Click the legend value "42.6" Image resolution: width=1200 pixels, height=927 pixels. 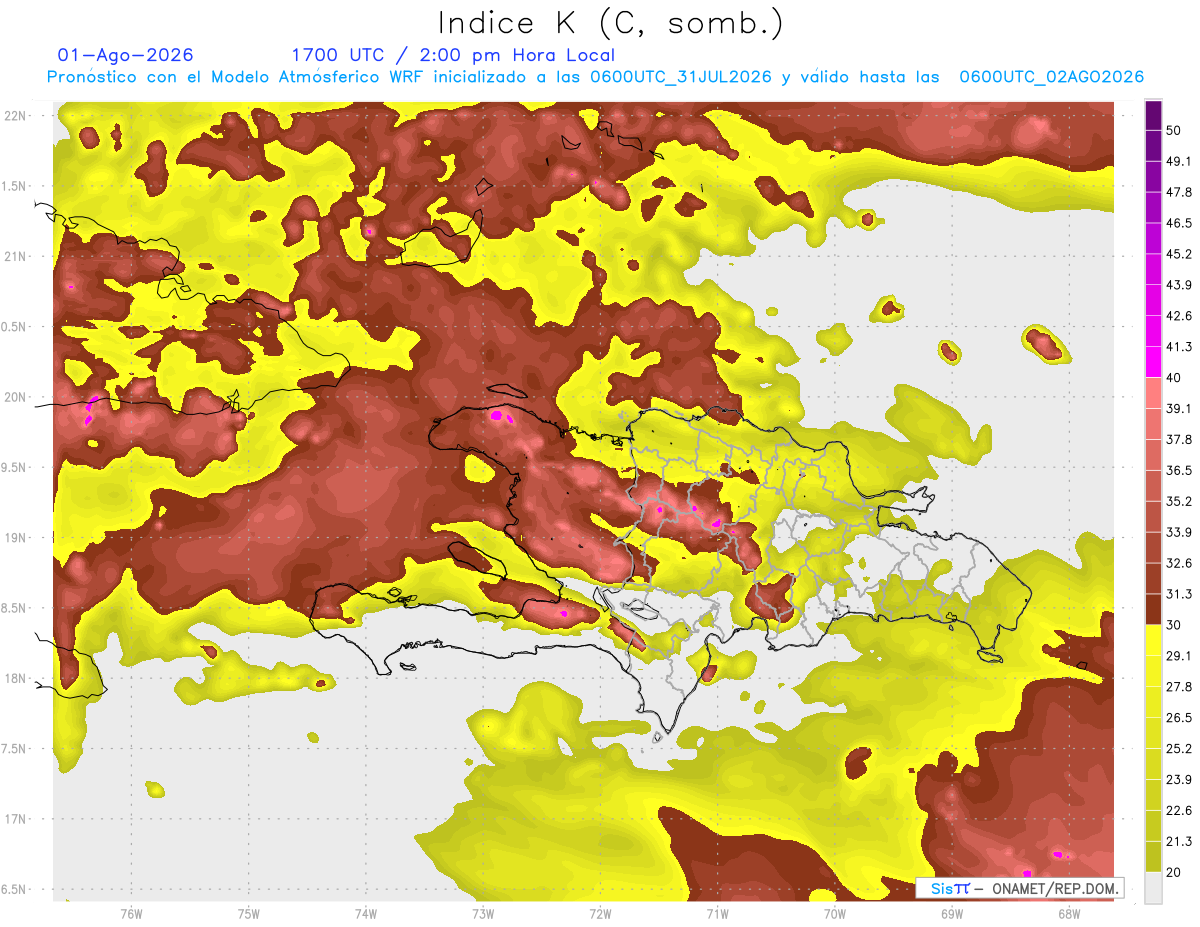coord(1179,316)
